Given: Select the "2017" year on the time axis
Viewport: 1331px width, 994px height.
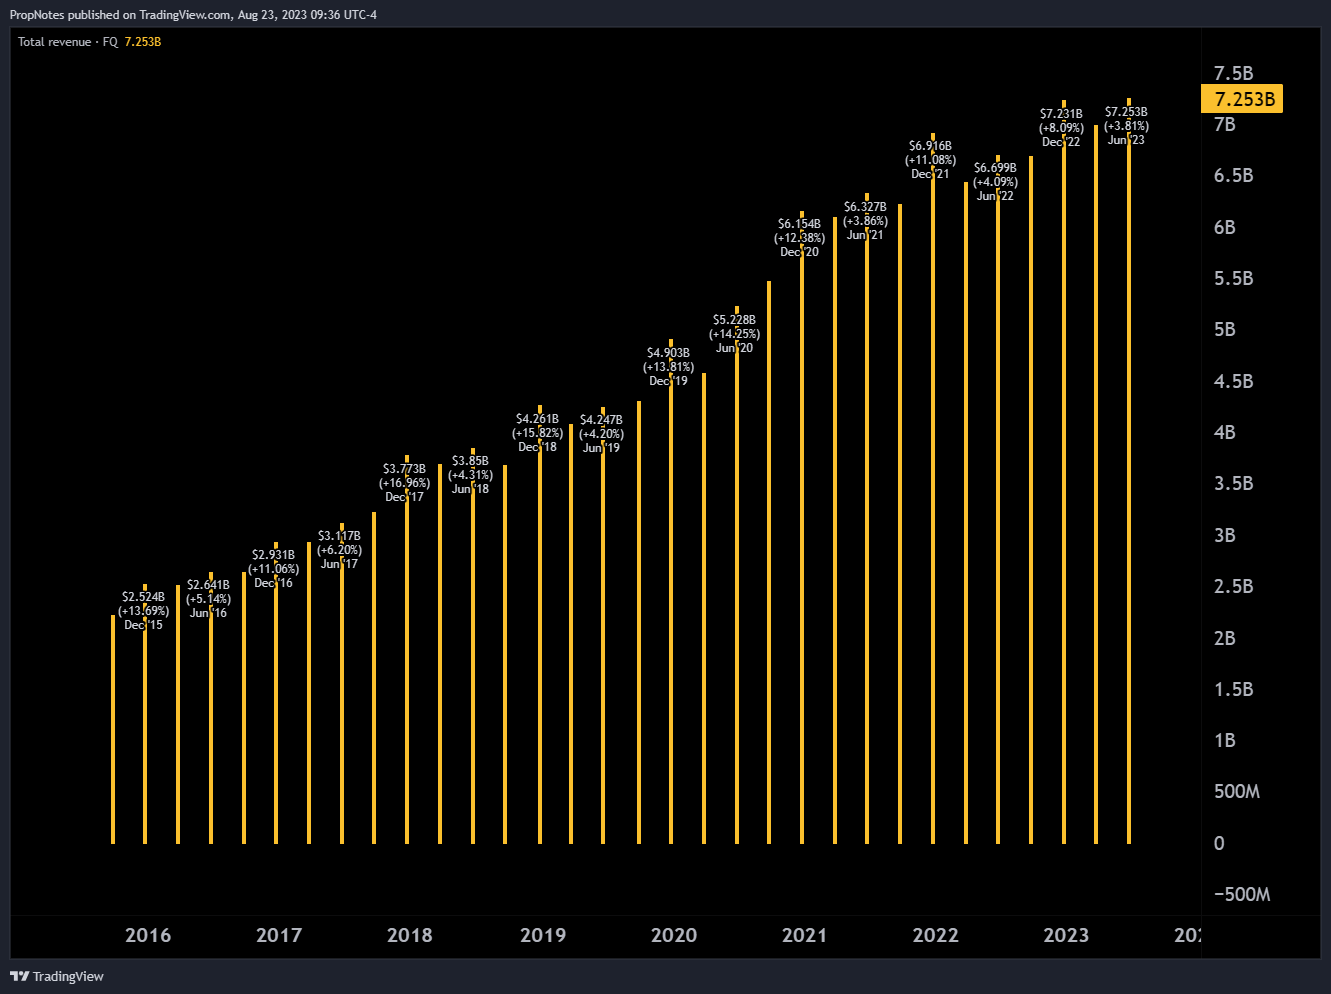Looking at the screenshot, I should (x=279, y=935).
